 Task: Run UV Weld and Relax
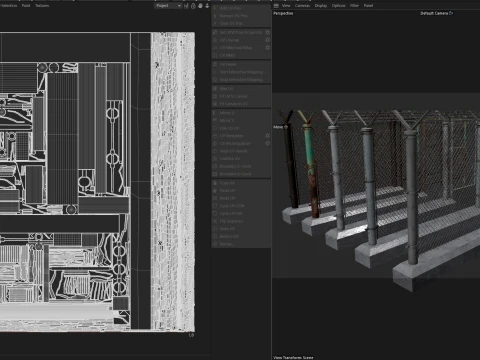[238, 48]
